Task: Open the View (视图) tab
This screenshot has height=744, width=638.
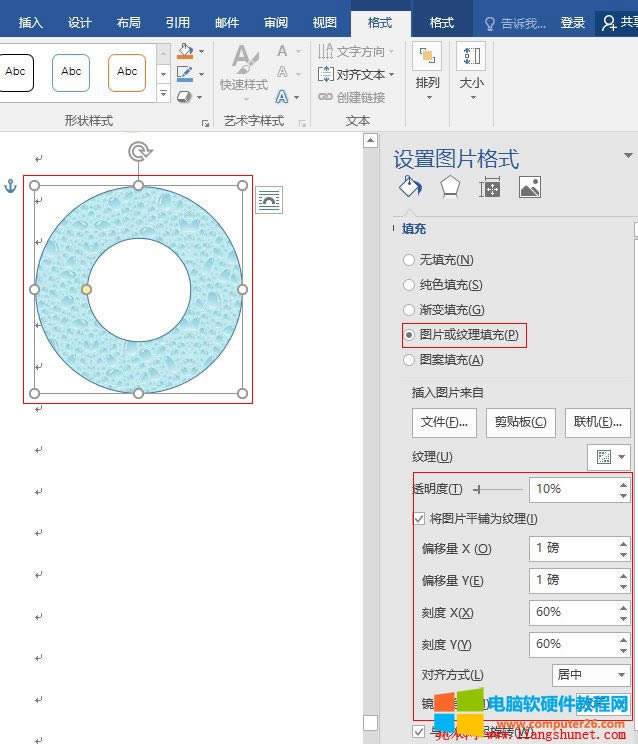Action: click(x=325, y=23)
